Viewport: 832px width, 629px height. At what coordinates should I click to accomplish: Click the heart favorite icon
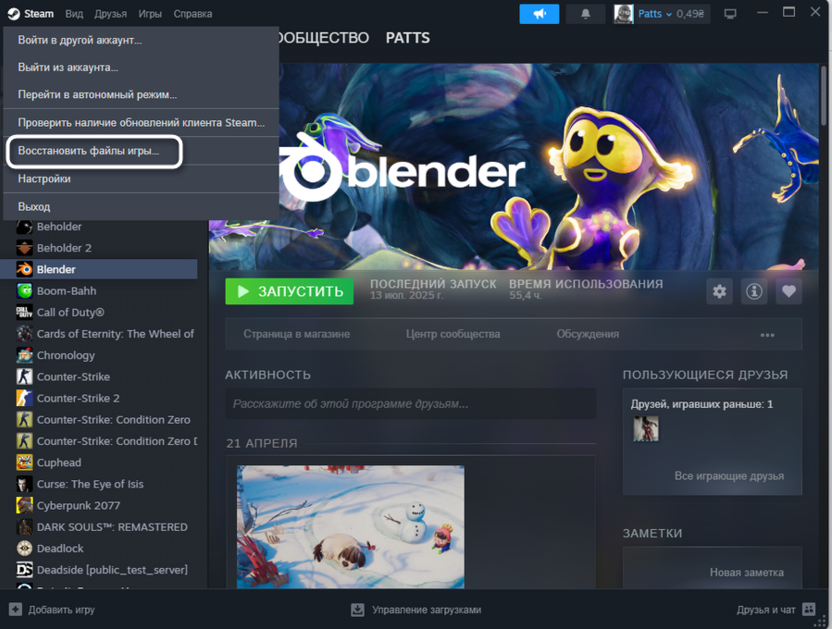(x=788, y=291)
